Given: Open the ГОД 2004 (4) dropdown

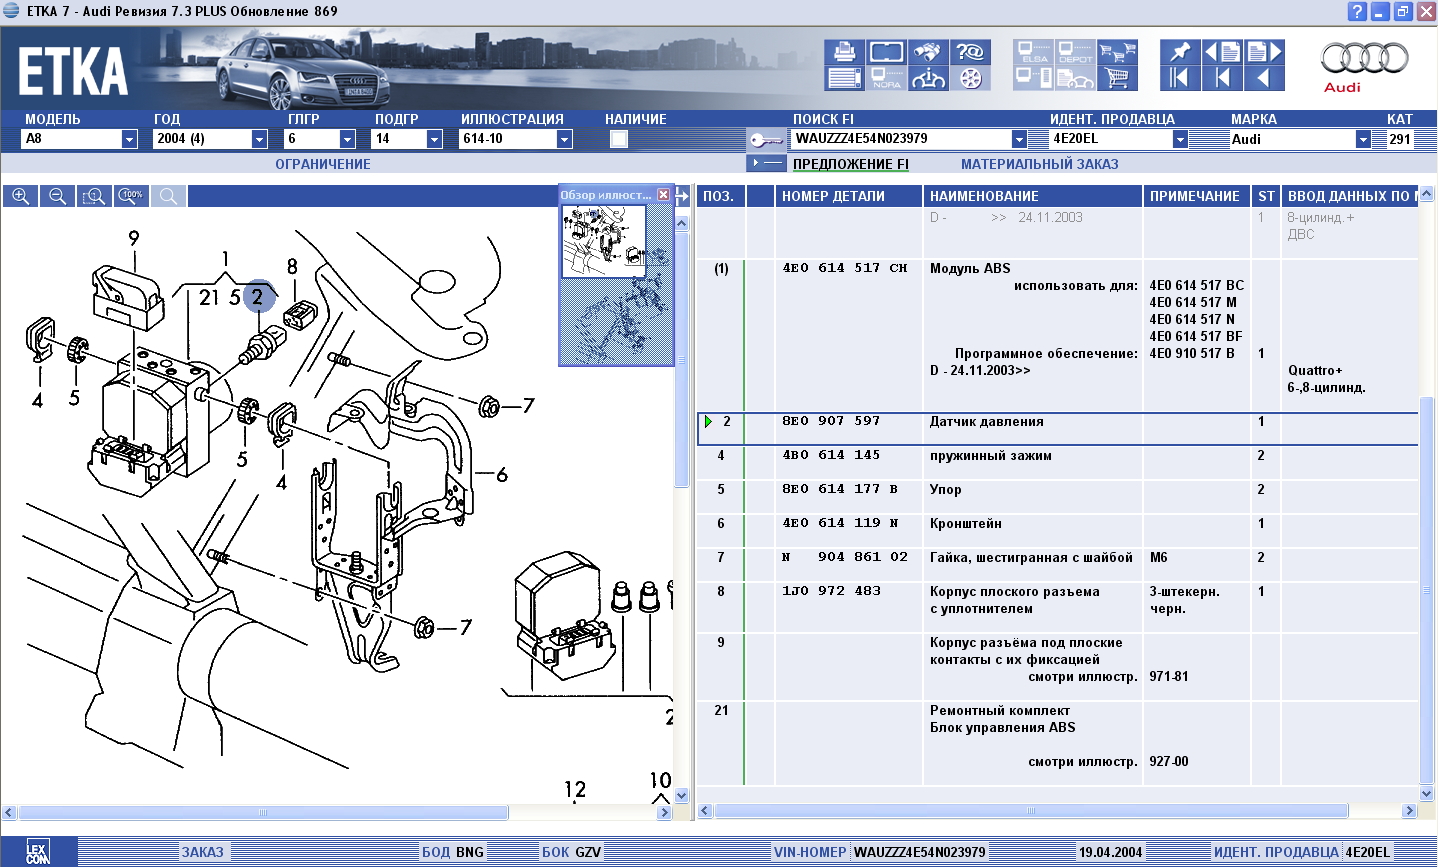Looking at the screenshot, I should [x=259, y=139].
